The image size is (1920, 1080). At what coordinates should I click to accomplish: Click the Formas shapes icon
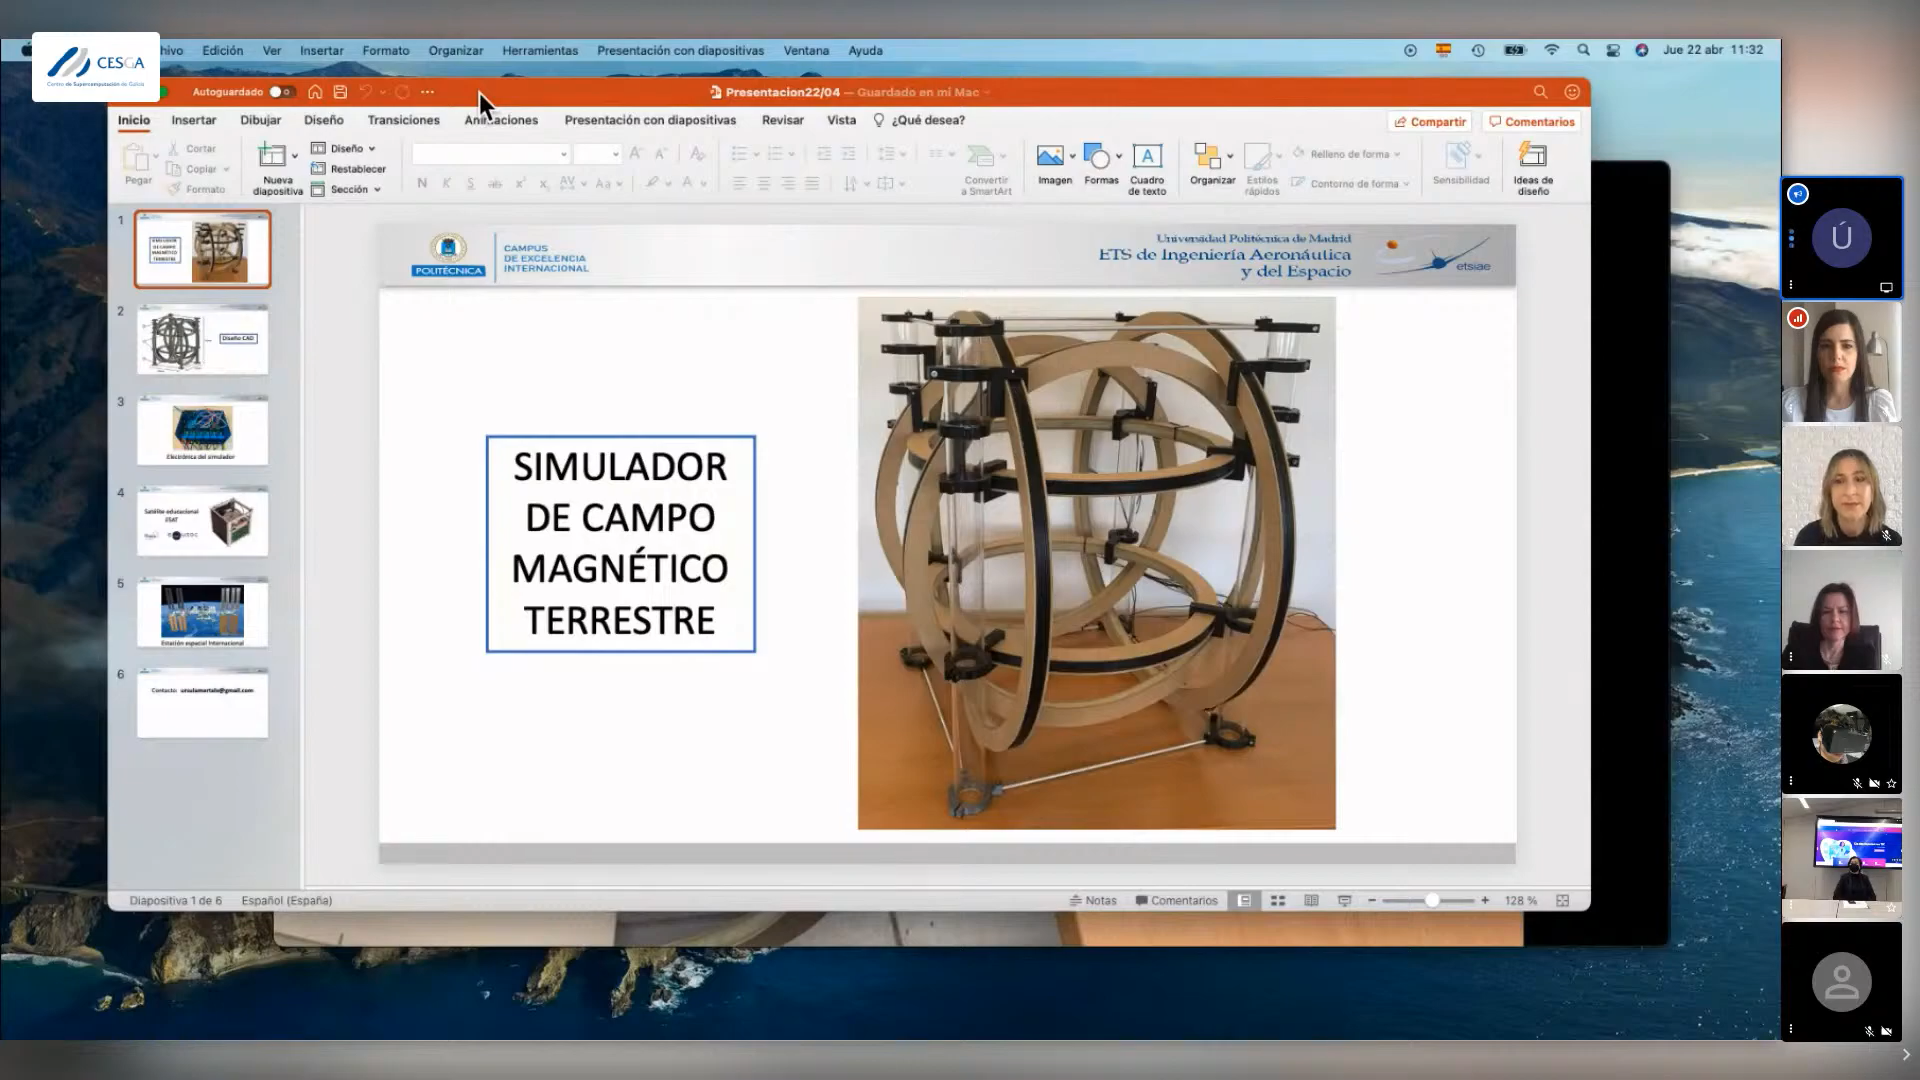click(x=1097, y=156)
